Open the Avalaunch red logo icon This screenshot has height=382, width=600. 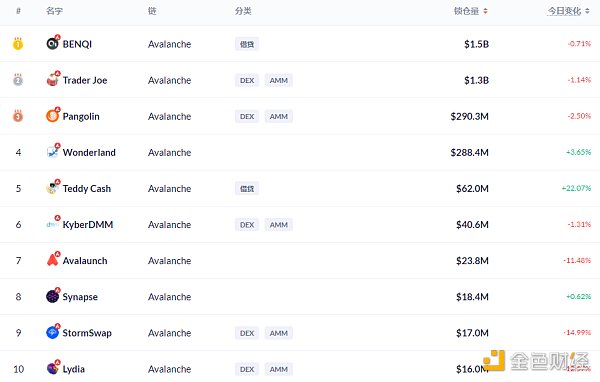[52, 260]
